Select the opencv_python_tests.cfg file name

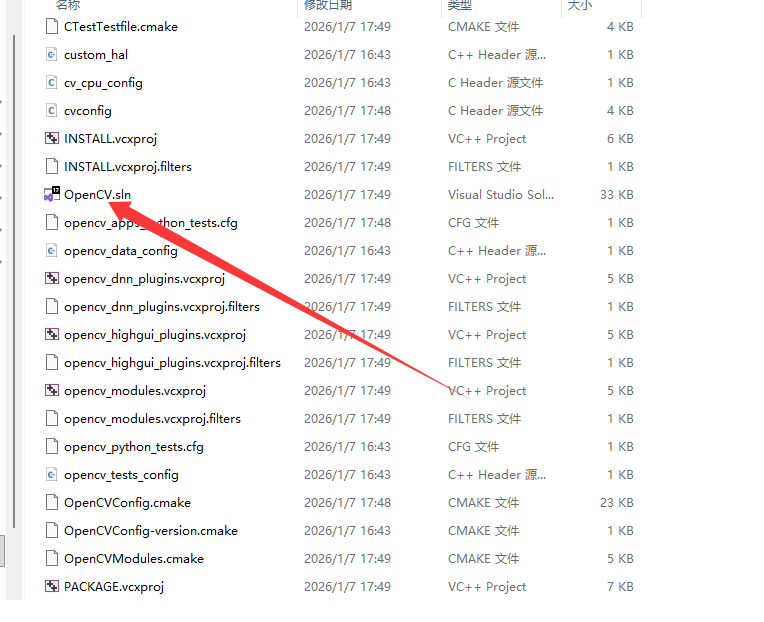tap(134, 447)
